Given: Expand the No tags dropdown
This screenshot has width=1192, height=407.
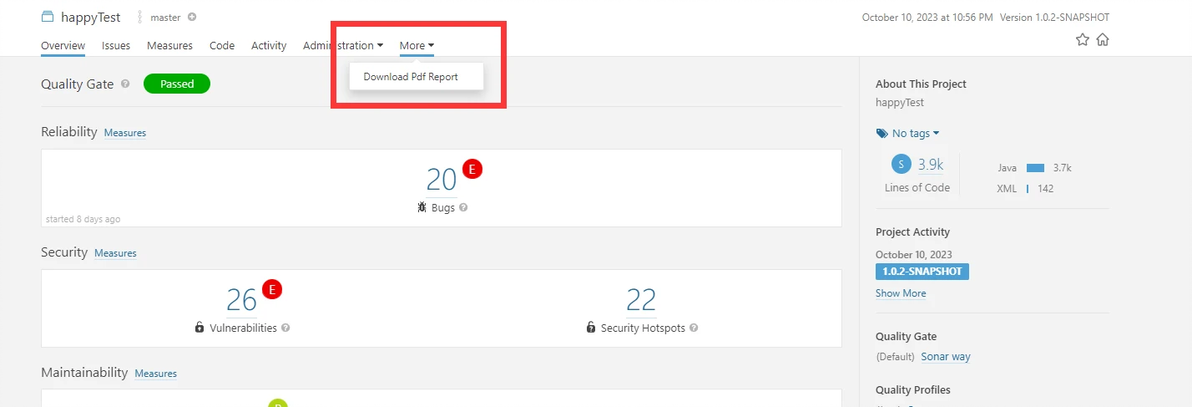Looking at the screenshot, I should (908, 133).
